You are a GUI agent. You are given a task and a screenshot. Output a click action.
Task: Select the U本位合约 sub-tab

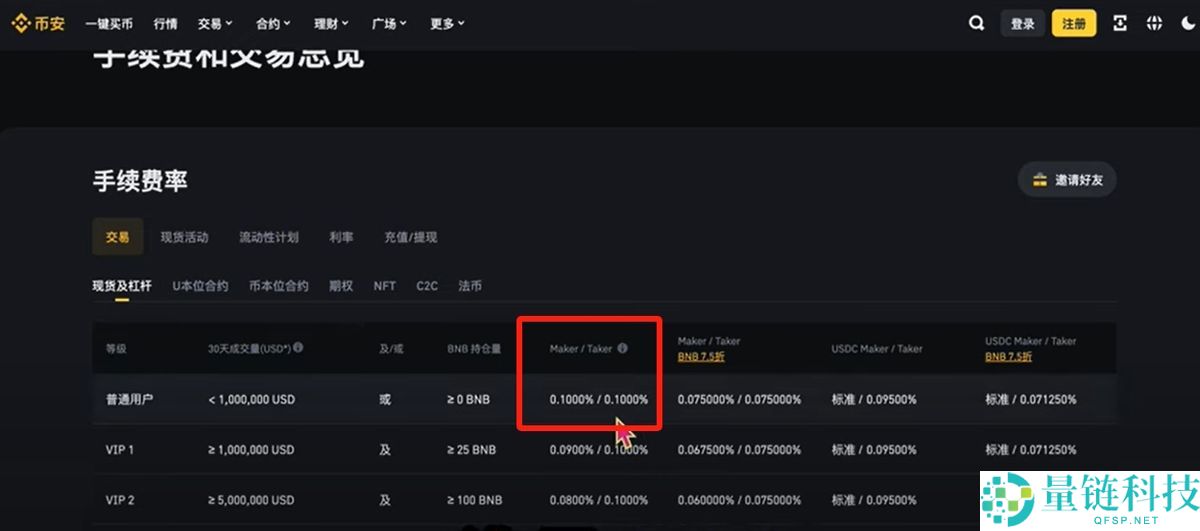point(200,286)
